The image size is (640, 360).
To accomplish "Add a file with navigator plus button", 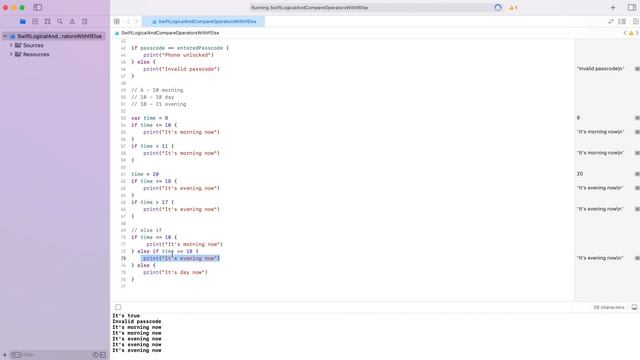I will pyautogui.click(x=5, y=355).
